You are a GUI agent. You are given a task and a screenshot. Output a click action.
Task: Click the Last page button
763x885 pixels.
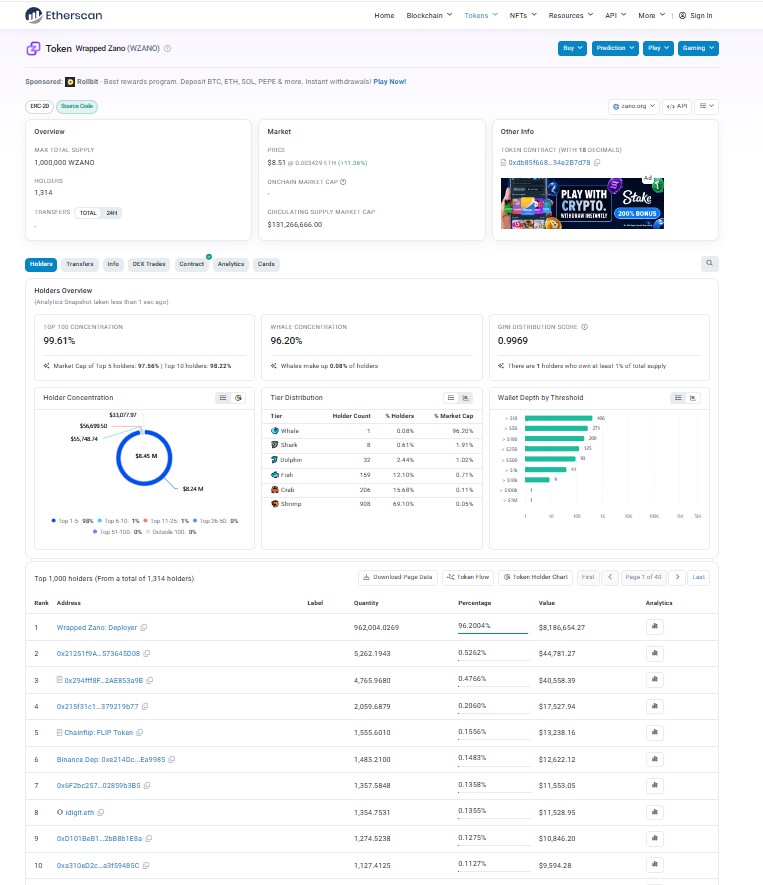pos(699,577)
